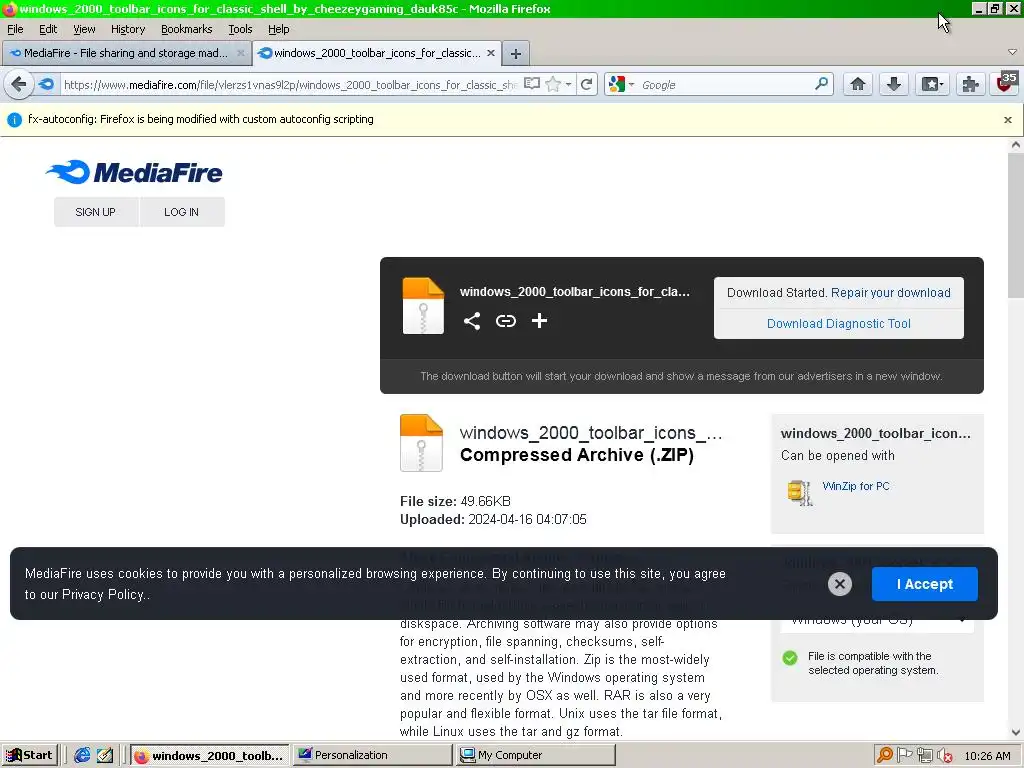Click the flag tray icon

click(904, 756)
